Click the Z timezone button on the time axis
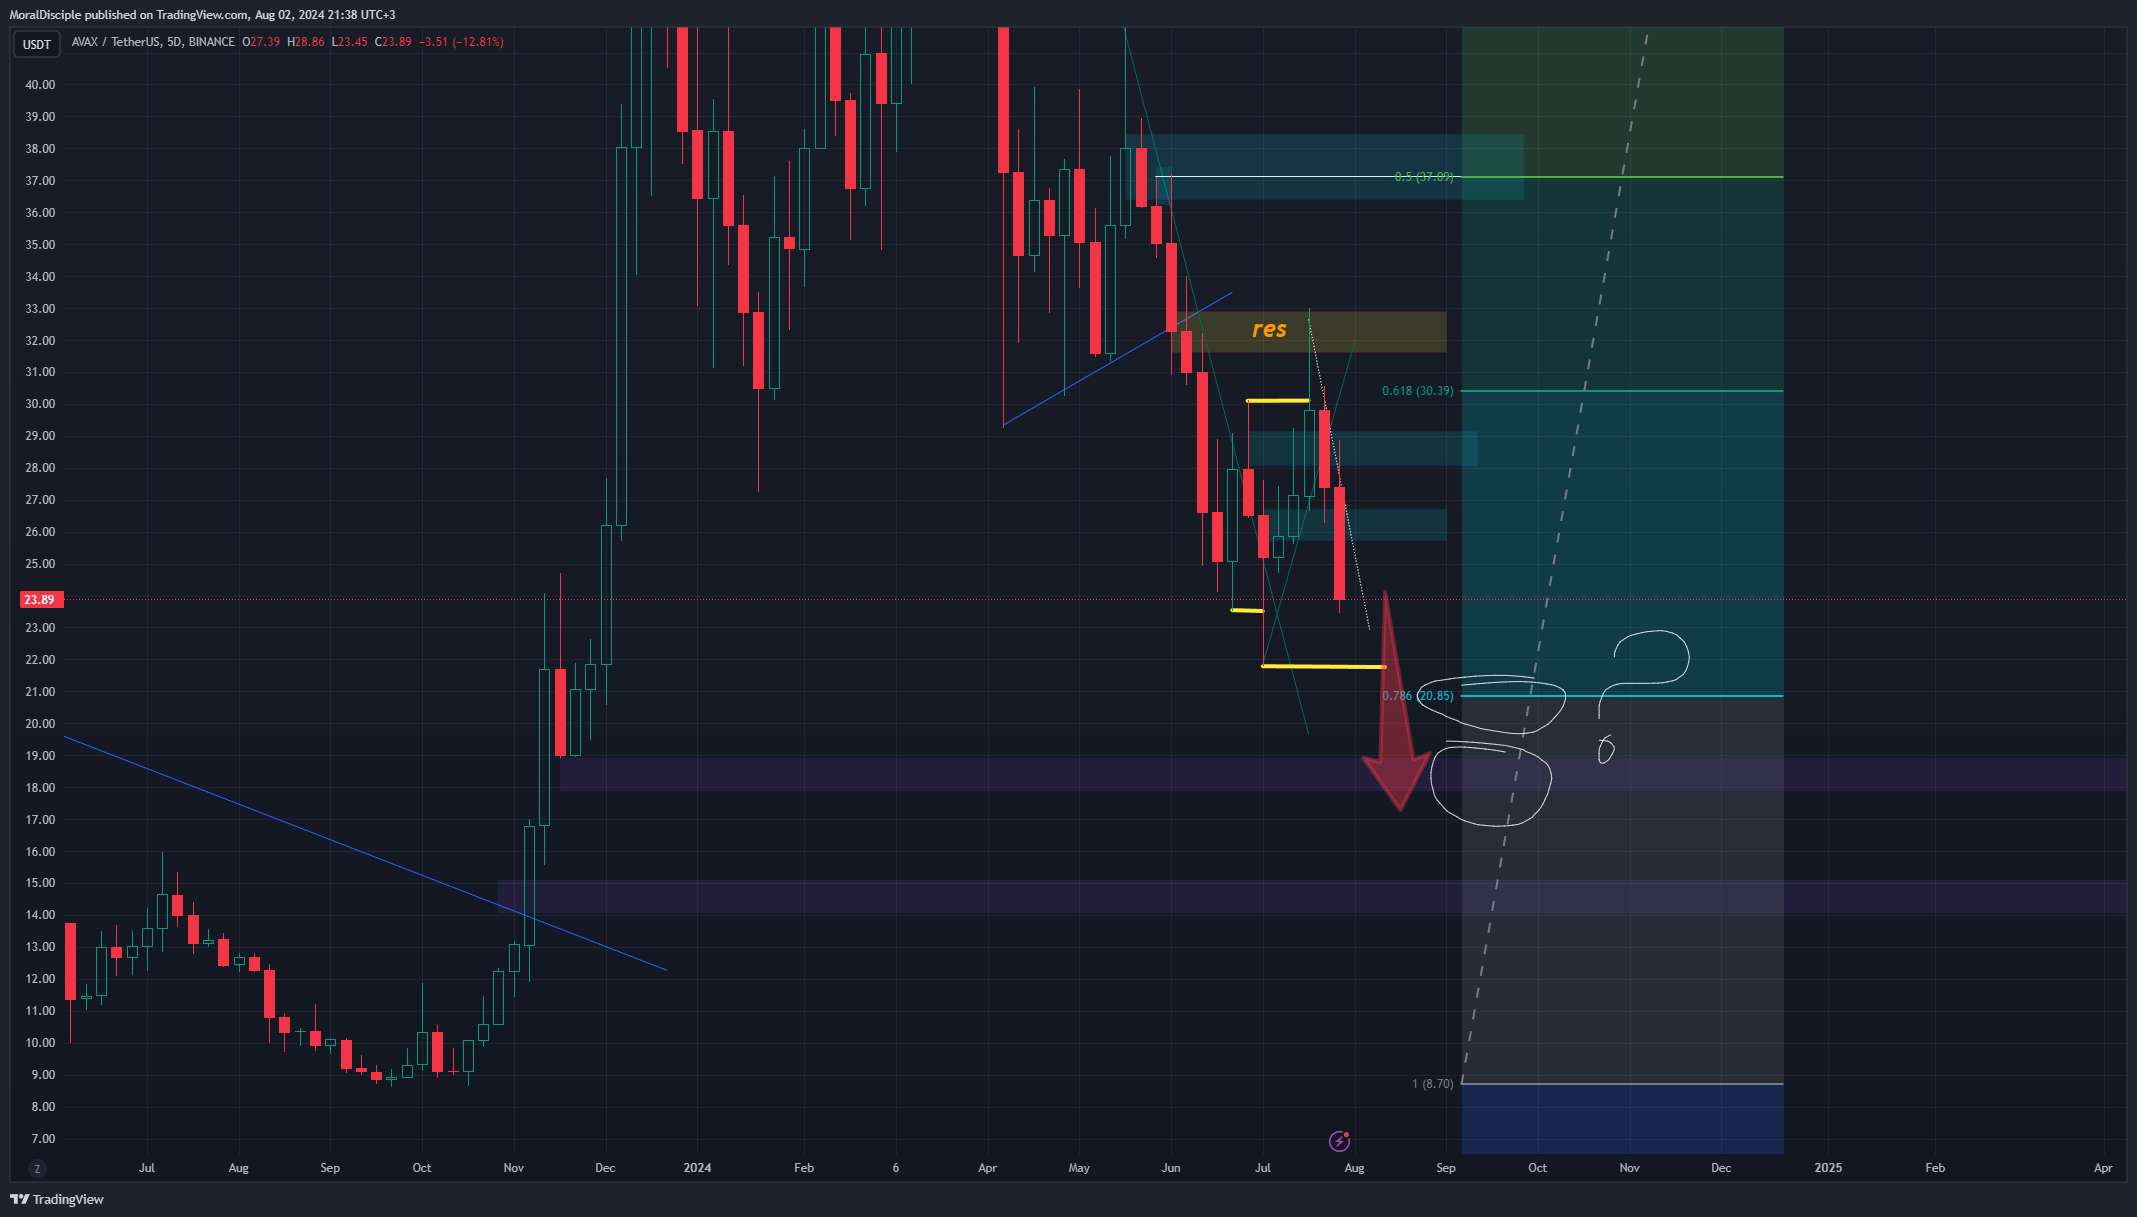2137x1217 pixels. (x=37, y=1168)
